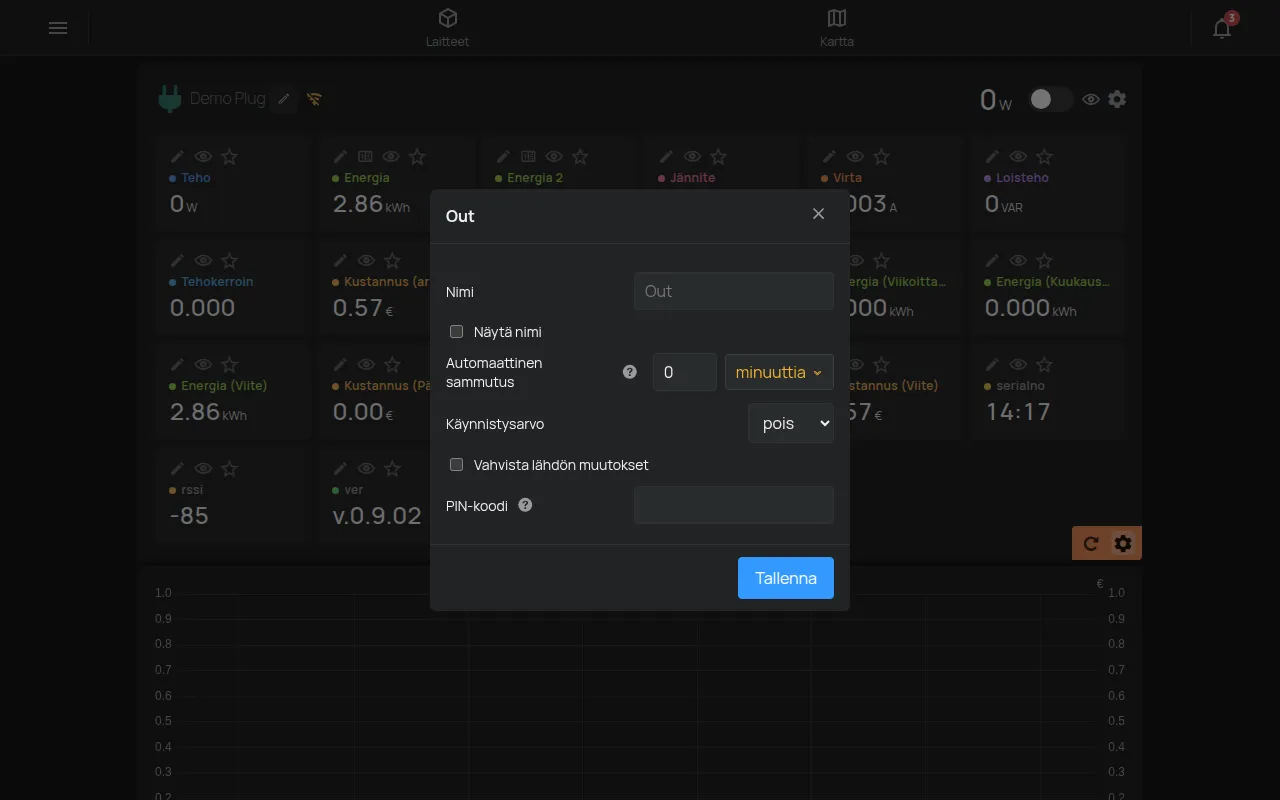Save settings with Tallenna button
Viewport: 1280px width, 800px height.
(786, 578)
